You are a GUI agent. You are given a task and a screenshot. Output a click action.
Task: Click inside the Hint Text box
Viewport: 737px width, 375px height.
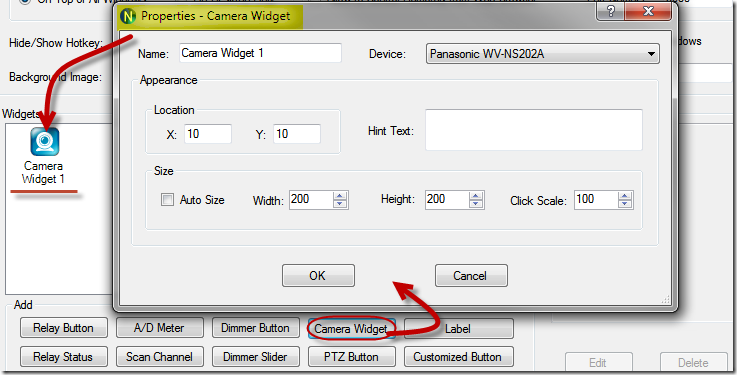click(x=533, y=130)
